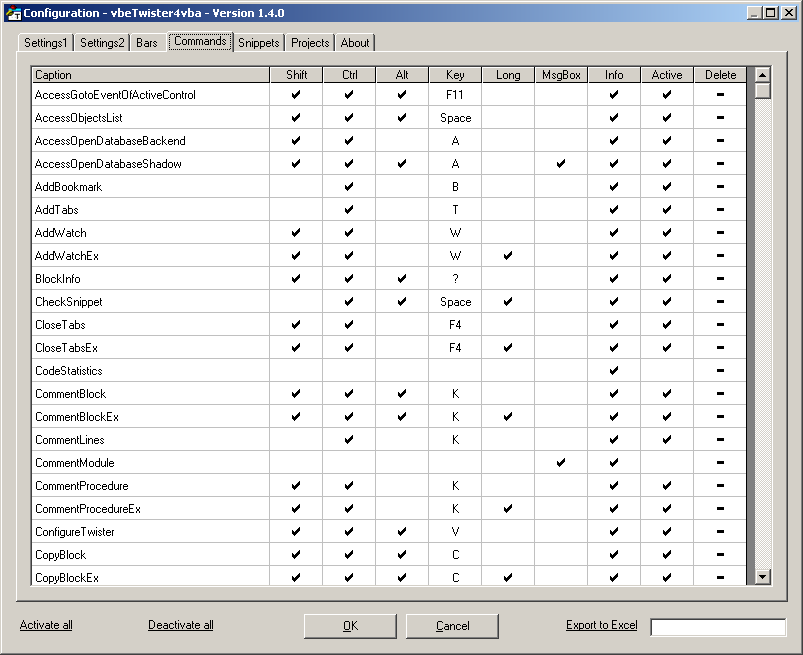Show the About tab
The width and height of the screenshot is (803, 655).
355,43
